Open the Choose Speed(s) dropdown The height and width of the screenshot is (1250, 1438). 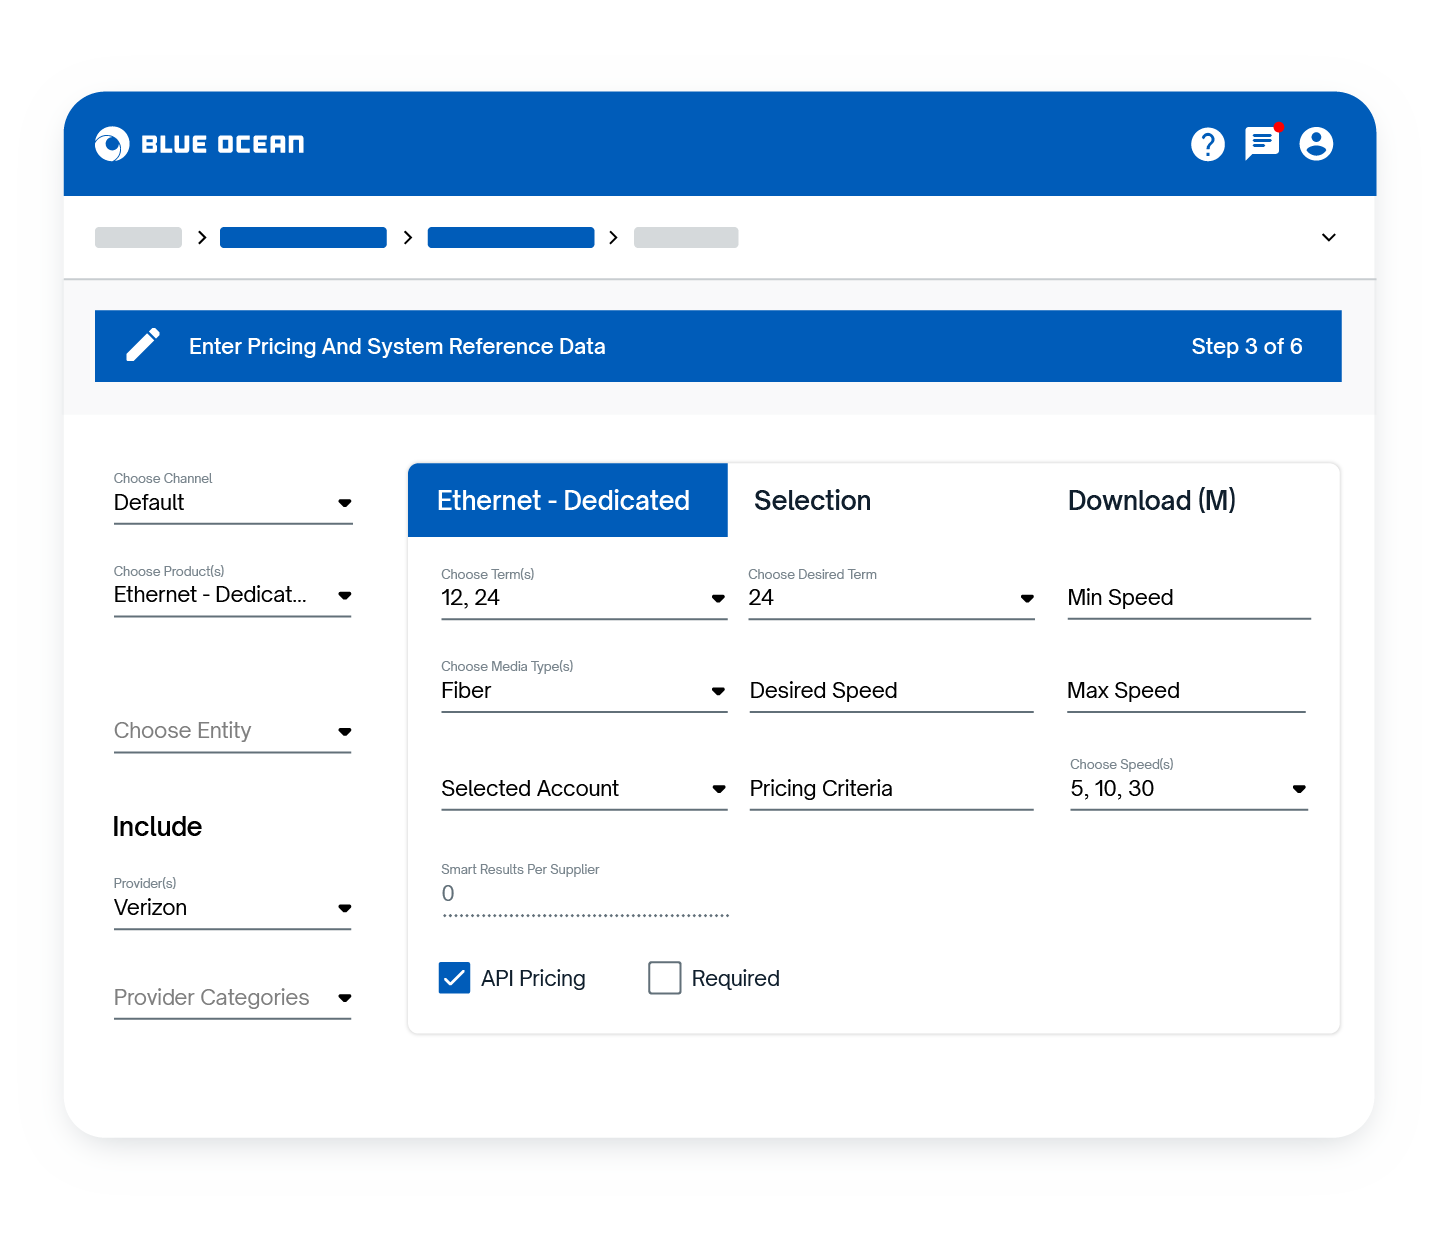click(1188, 789)
